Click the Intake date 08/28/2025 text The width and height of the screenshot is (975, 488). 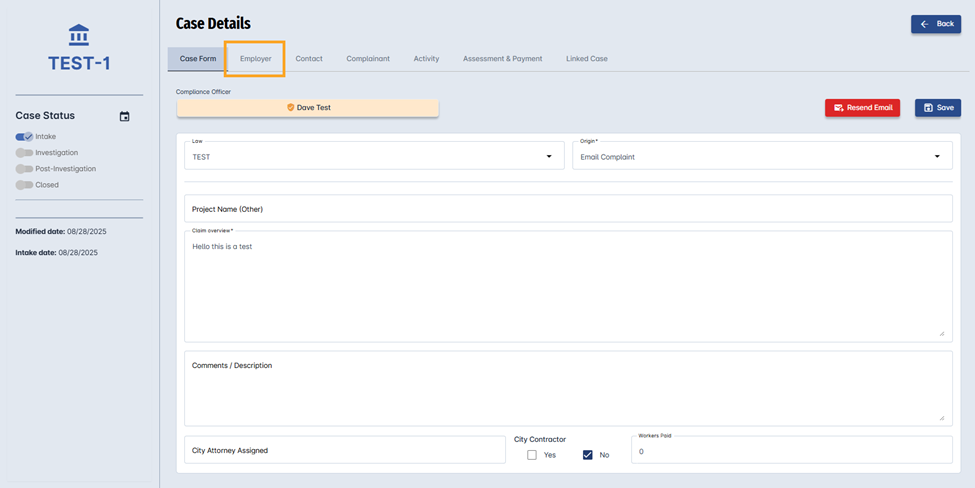pos(57,252)
